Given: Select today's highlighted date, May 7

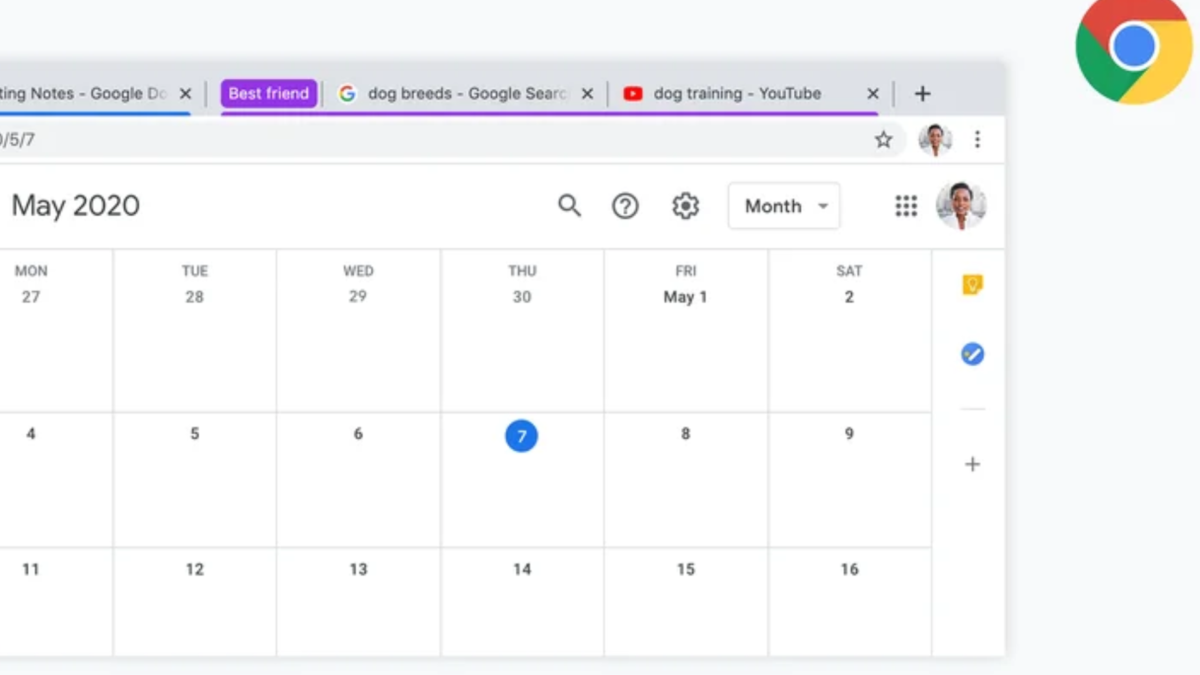Looking at the screenshot, I should 521,436.
